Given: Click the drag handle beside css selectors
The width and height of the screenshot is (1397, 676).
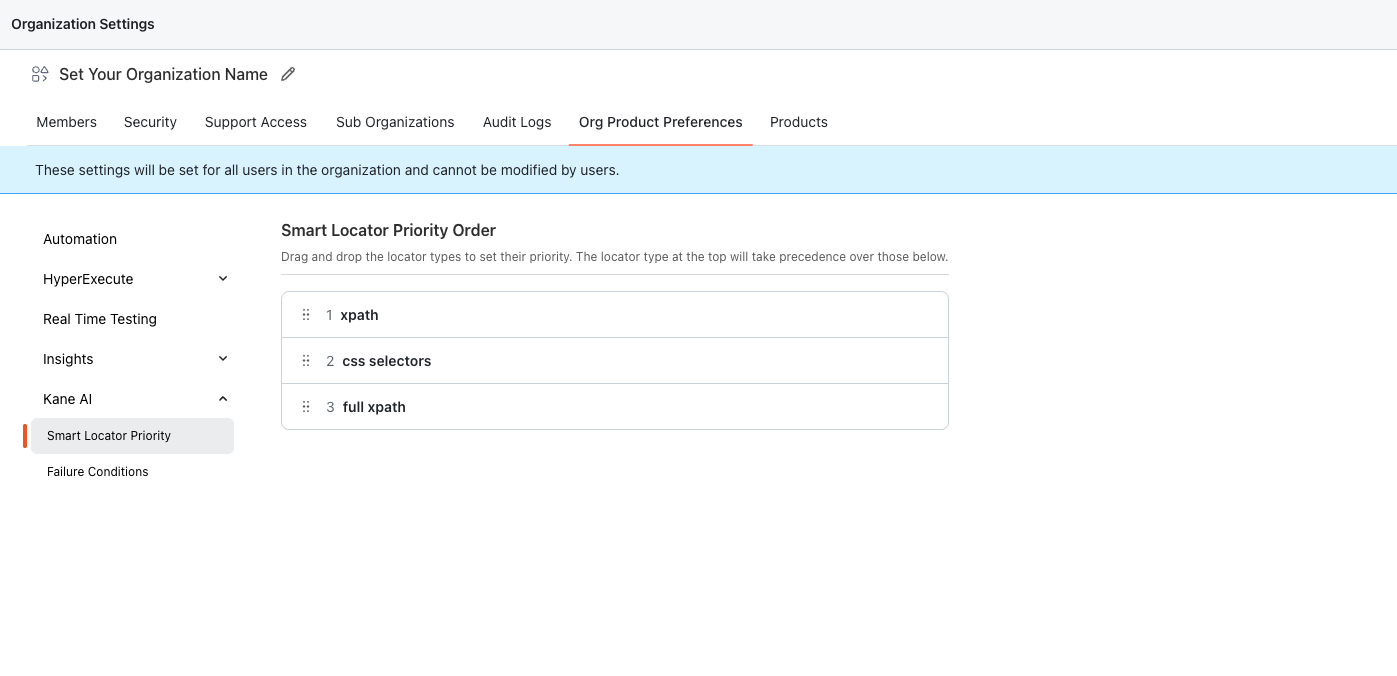Looking at the screenshot, I should pyautogui.click(x=307, y=360).
